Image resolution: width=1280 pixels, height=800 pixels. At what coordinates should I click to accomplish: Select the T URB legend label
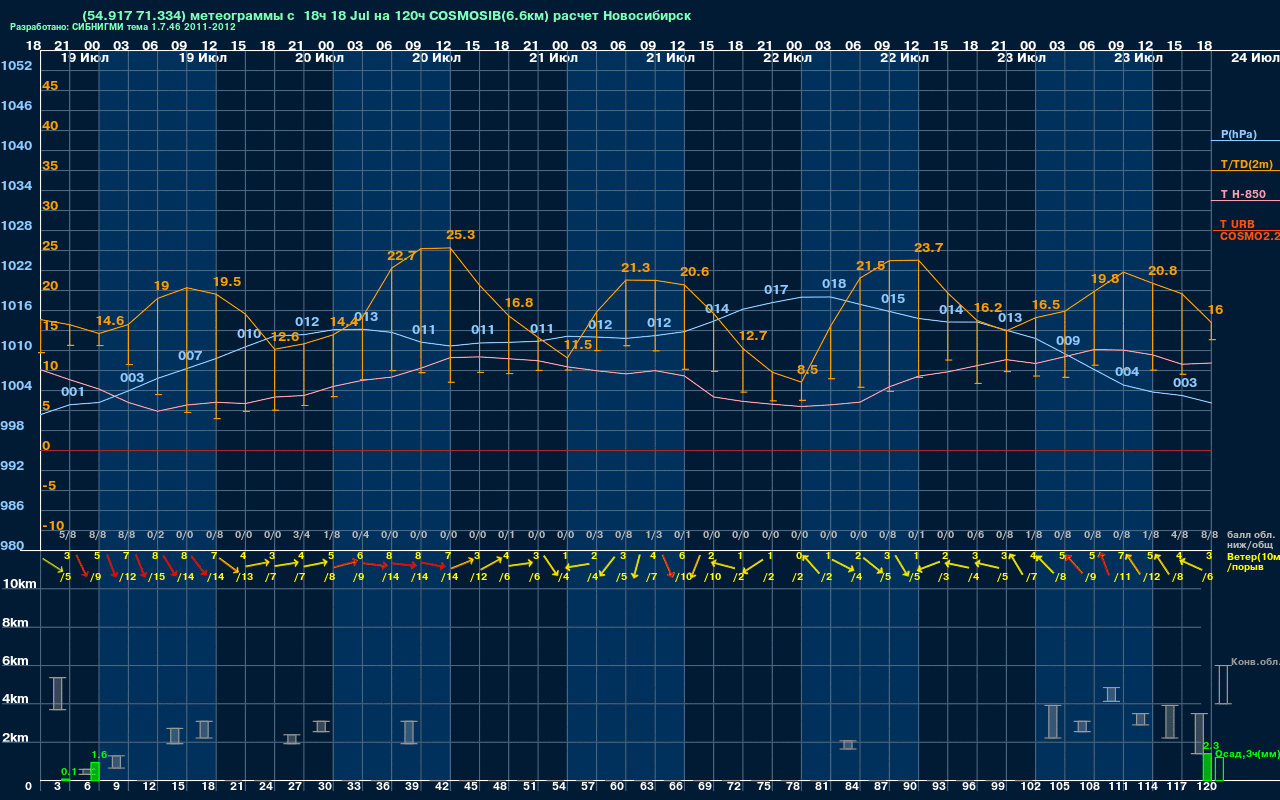(1237, 224)
